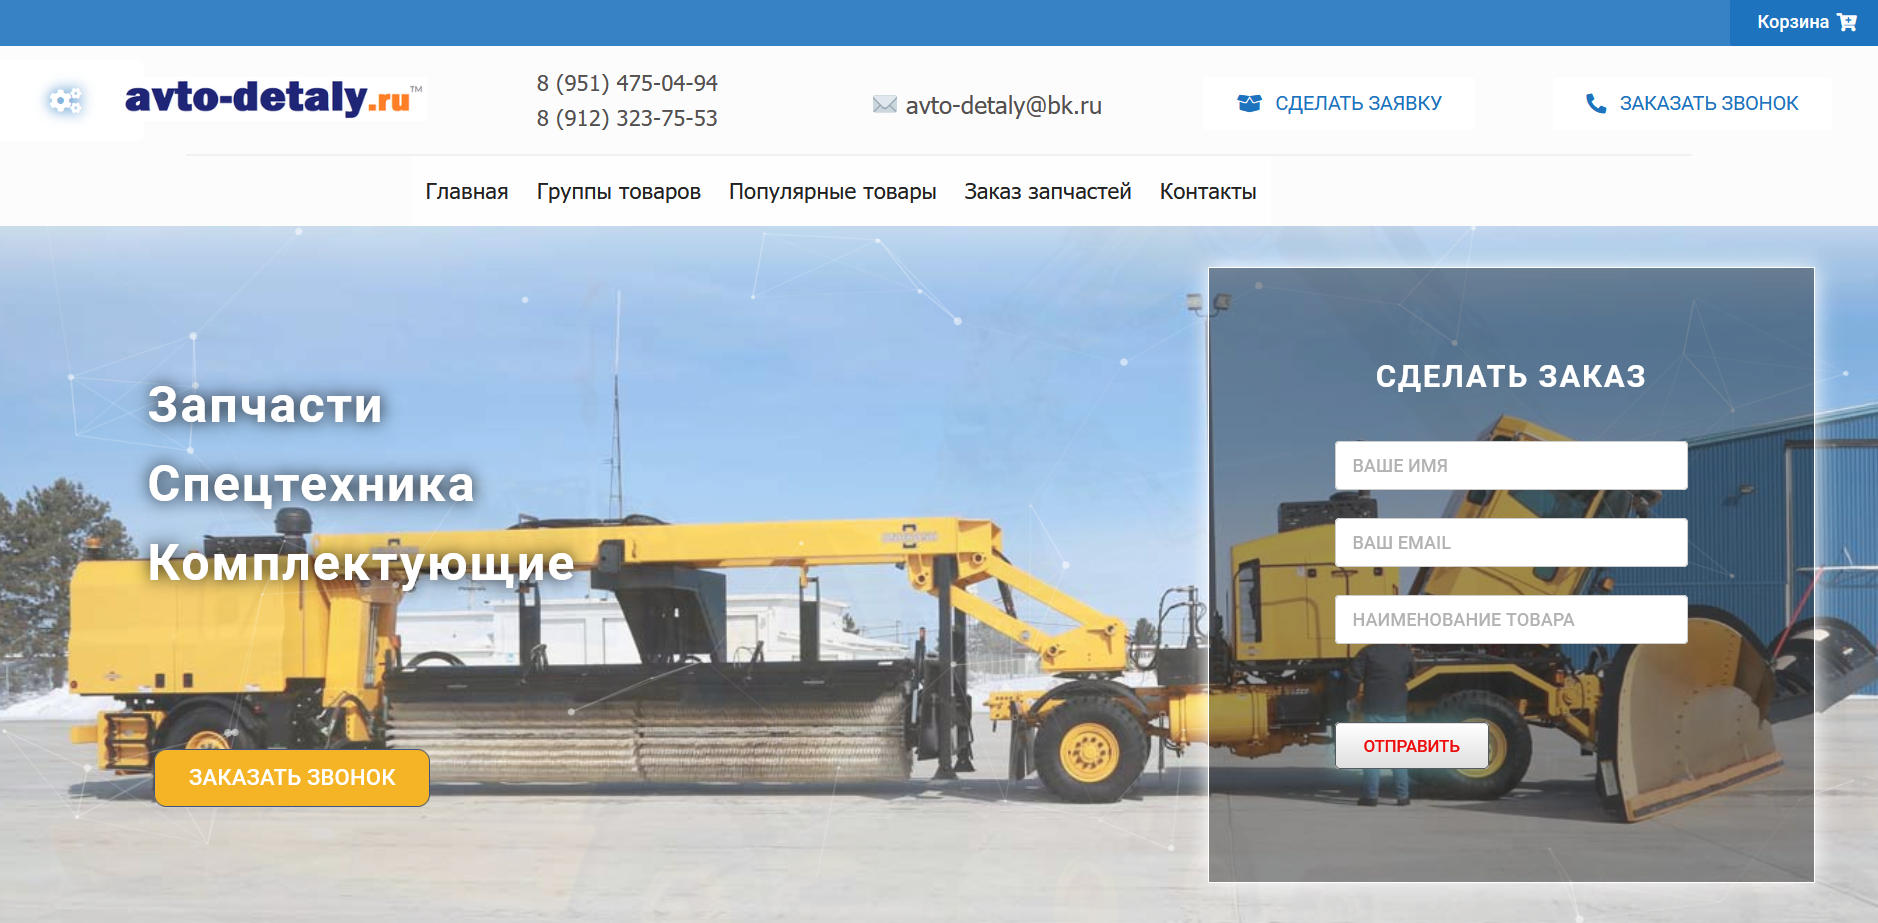The height and width of the screenshot is (923, 1878).
Task: Open email link avto-detaly@bk.ru
Action: (x=1003, y=105)
